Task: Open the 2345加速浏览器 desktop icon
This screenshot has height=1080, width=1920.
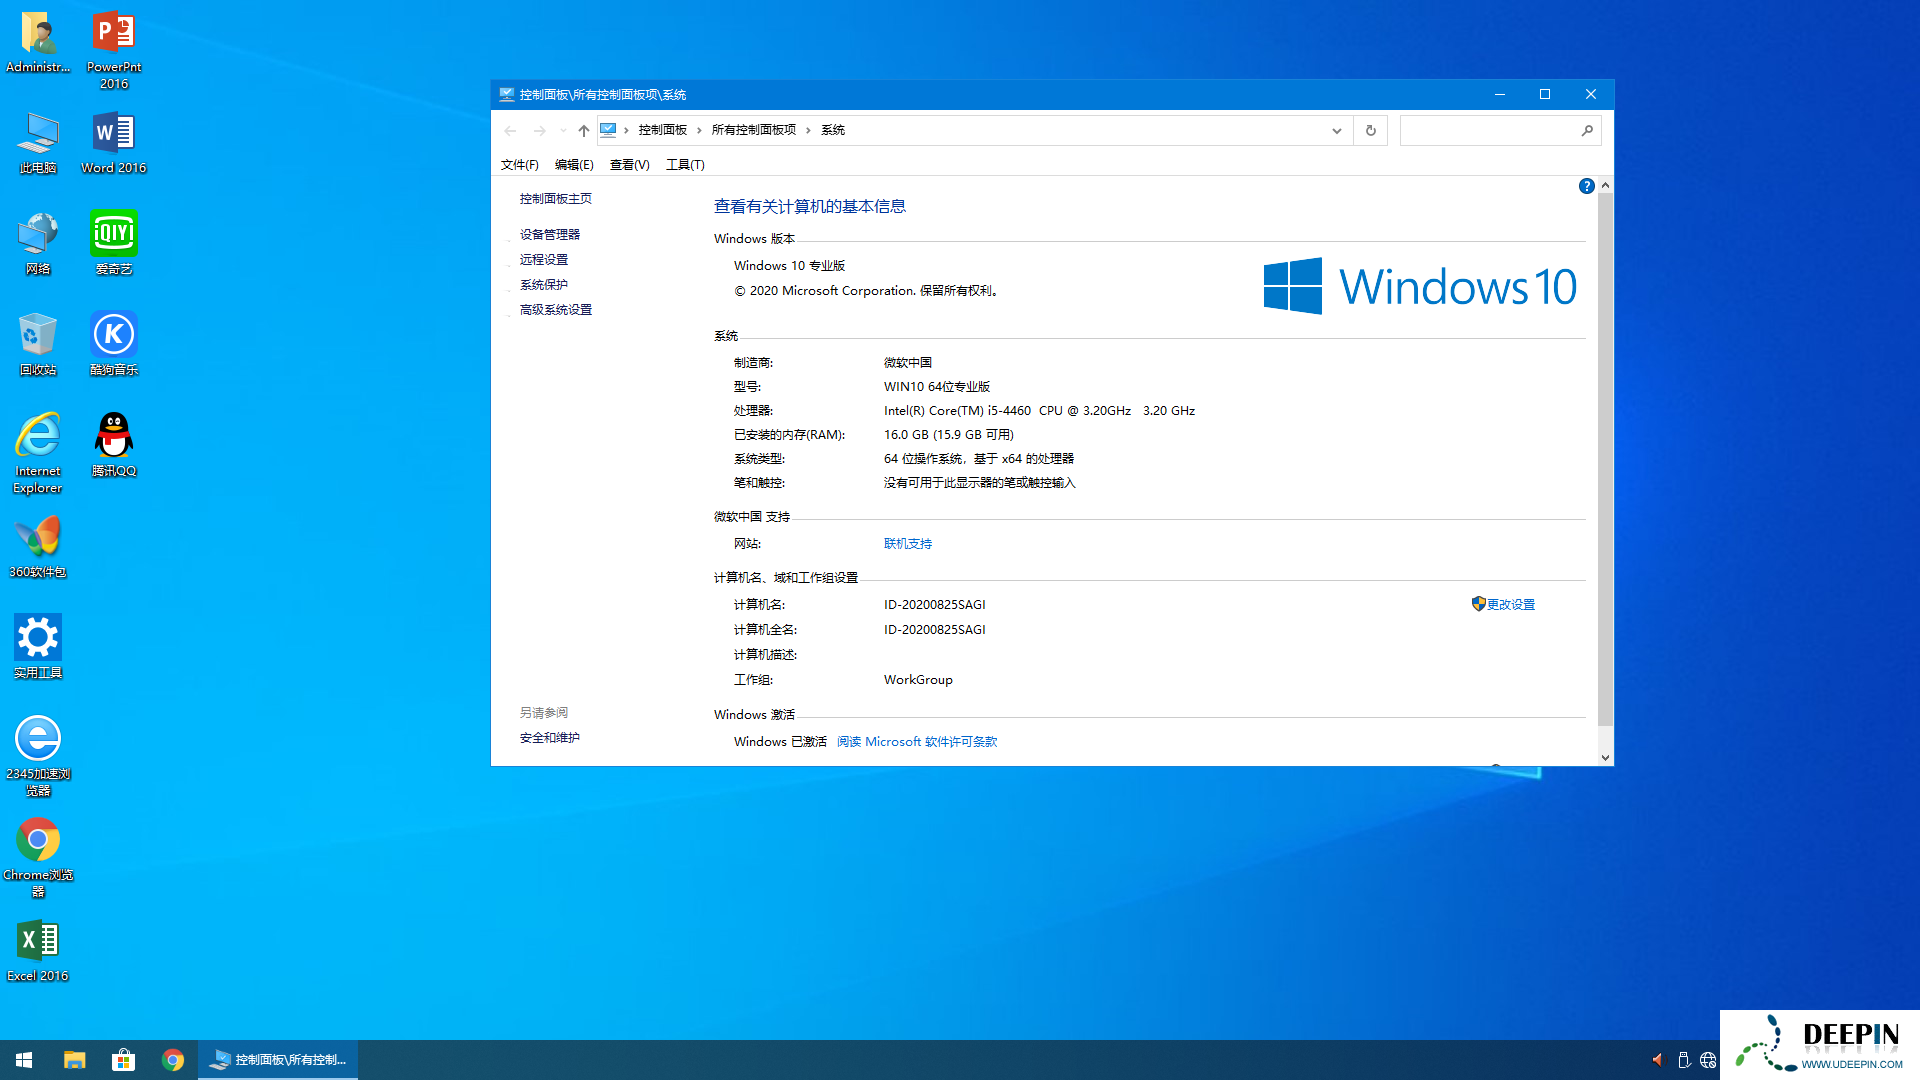Action: pos(38,757)
